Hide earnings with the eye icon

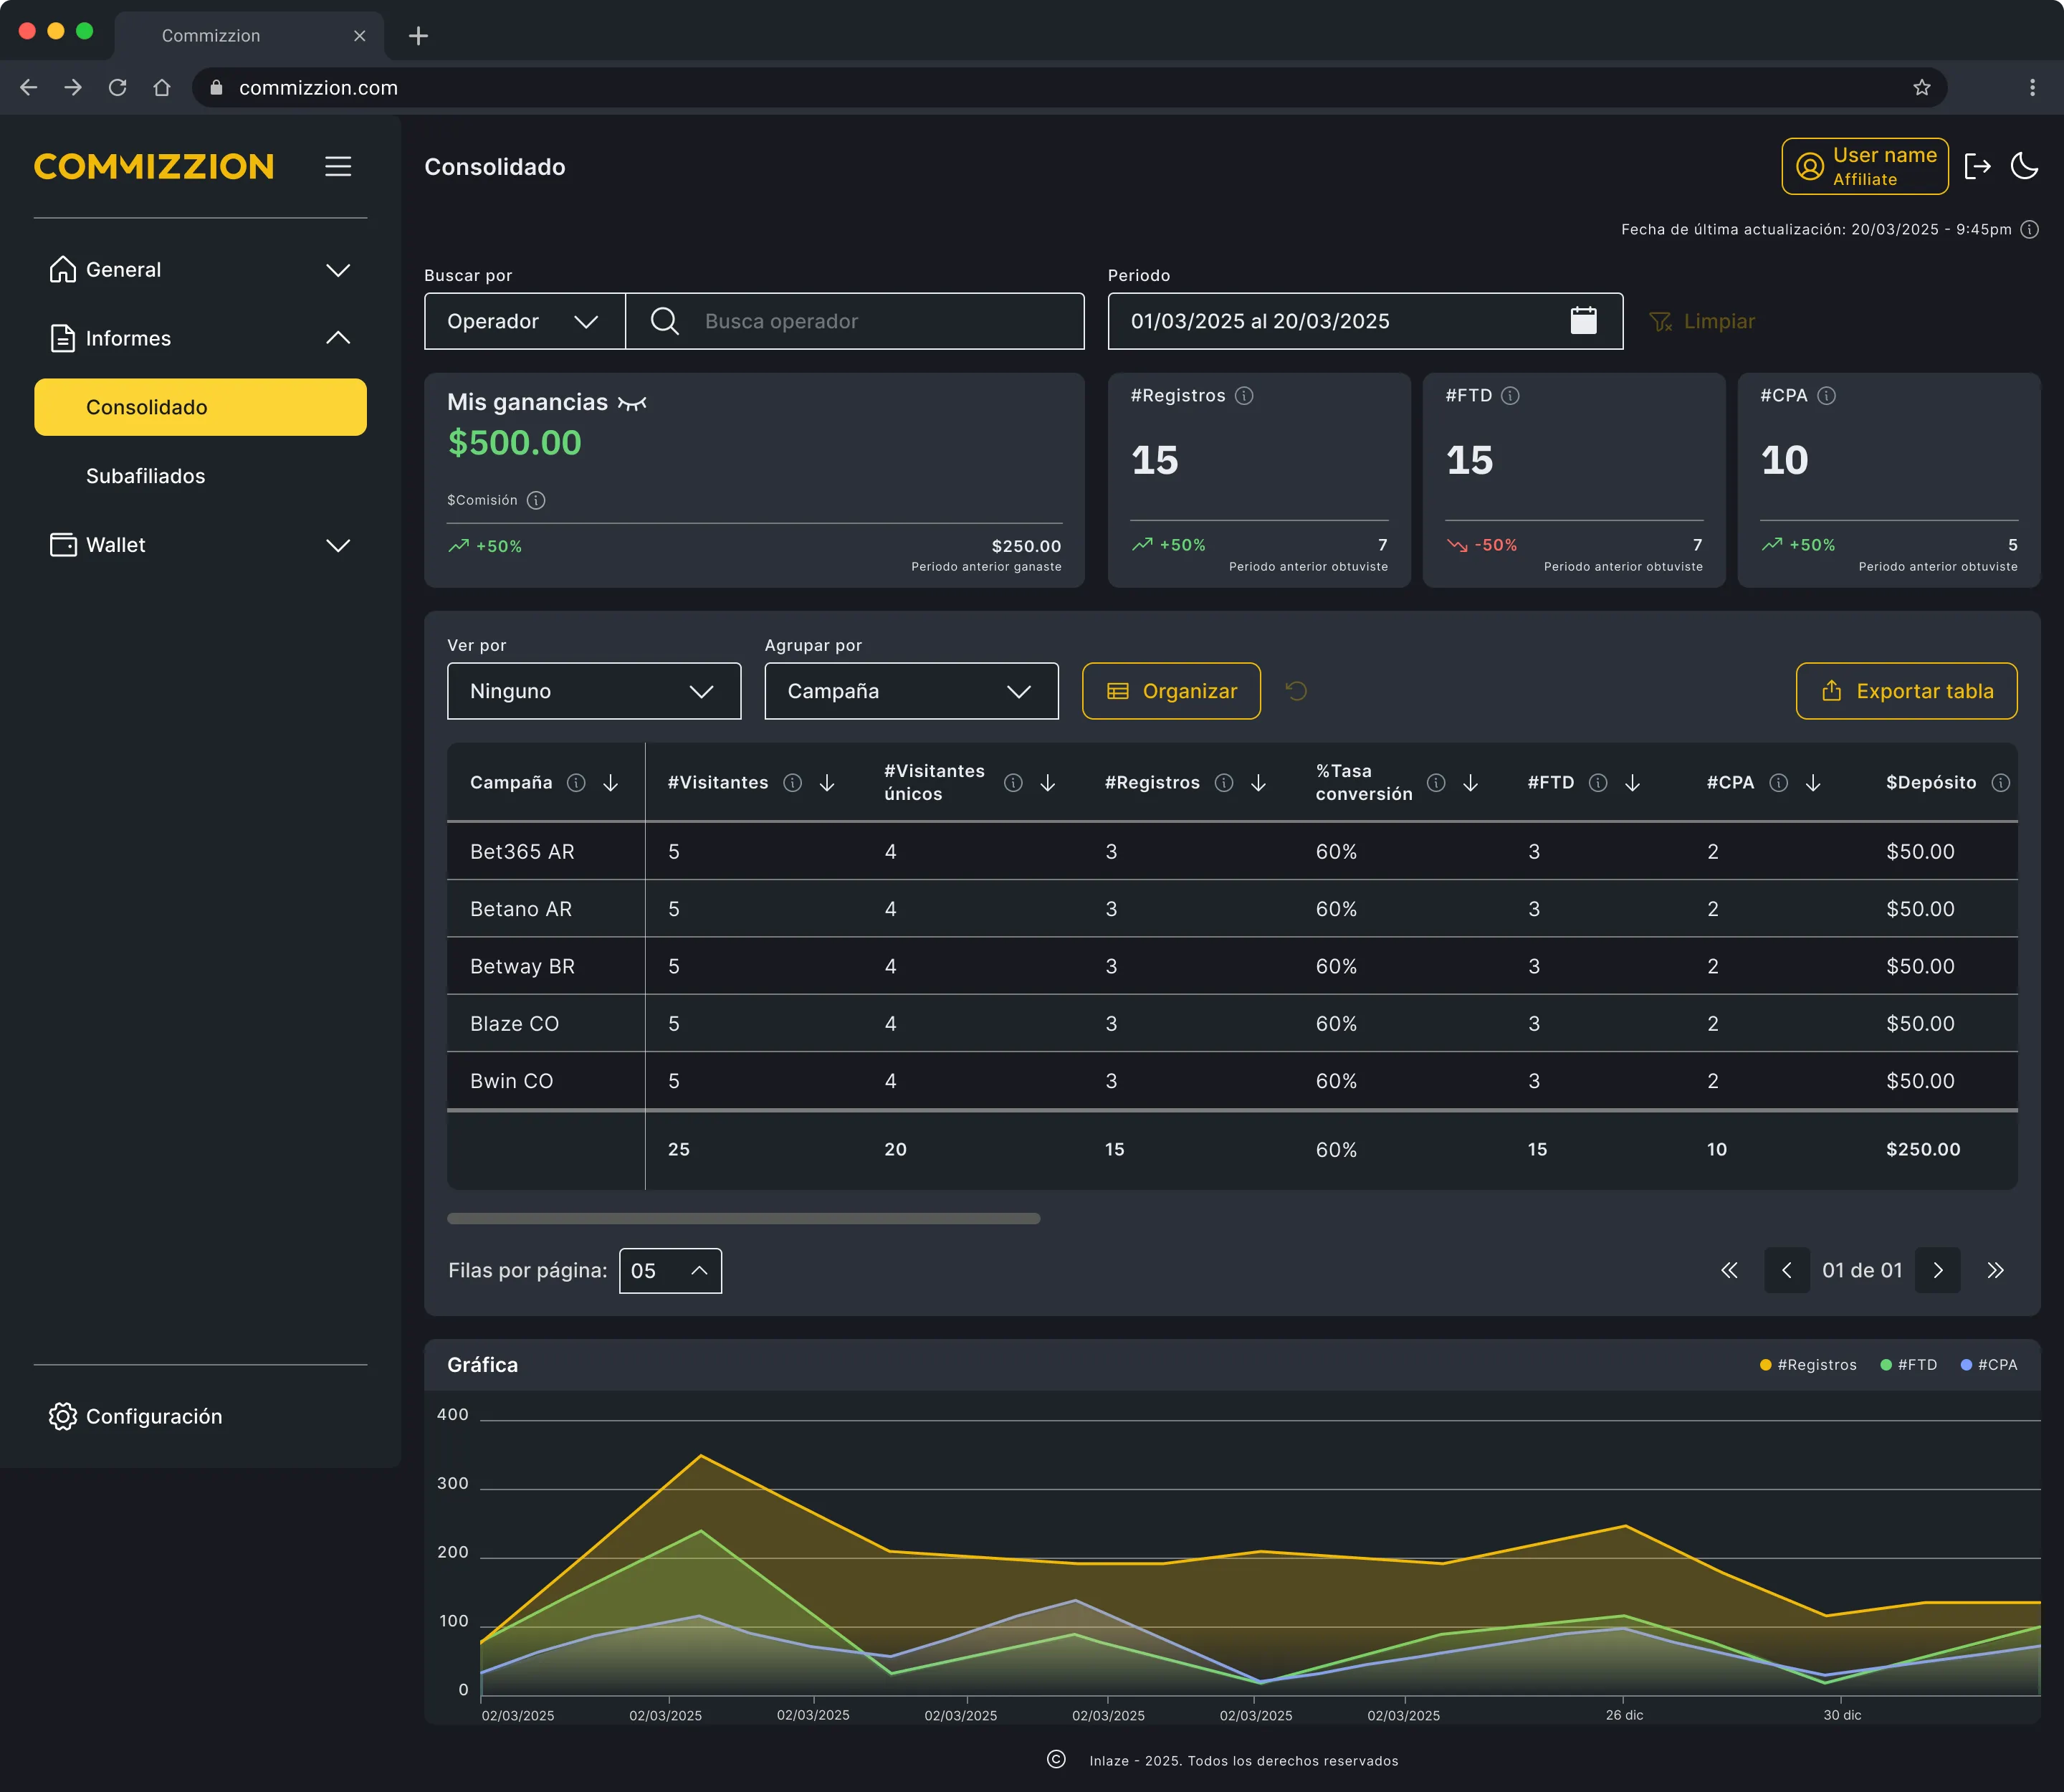(x=632, y=403)
